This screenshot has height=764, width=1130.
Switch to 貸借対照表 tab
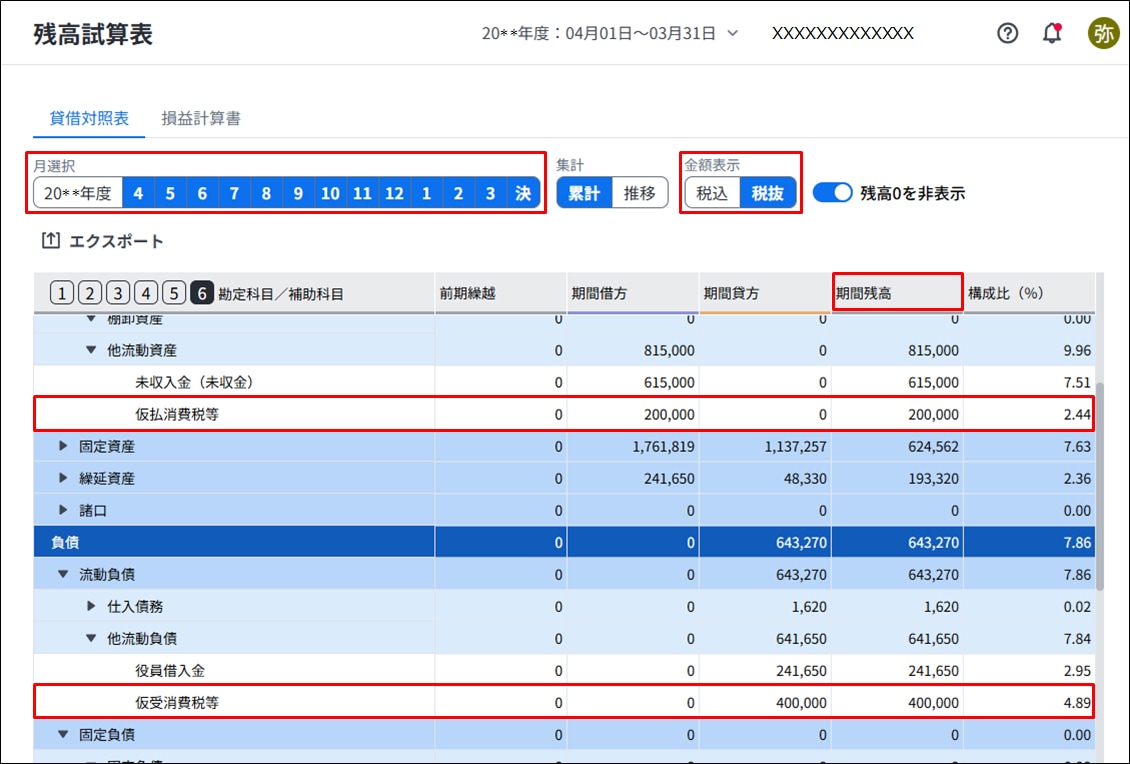(89, 118)
